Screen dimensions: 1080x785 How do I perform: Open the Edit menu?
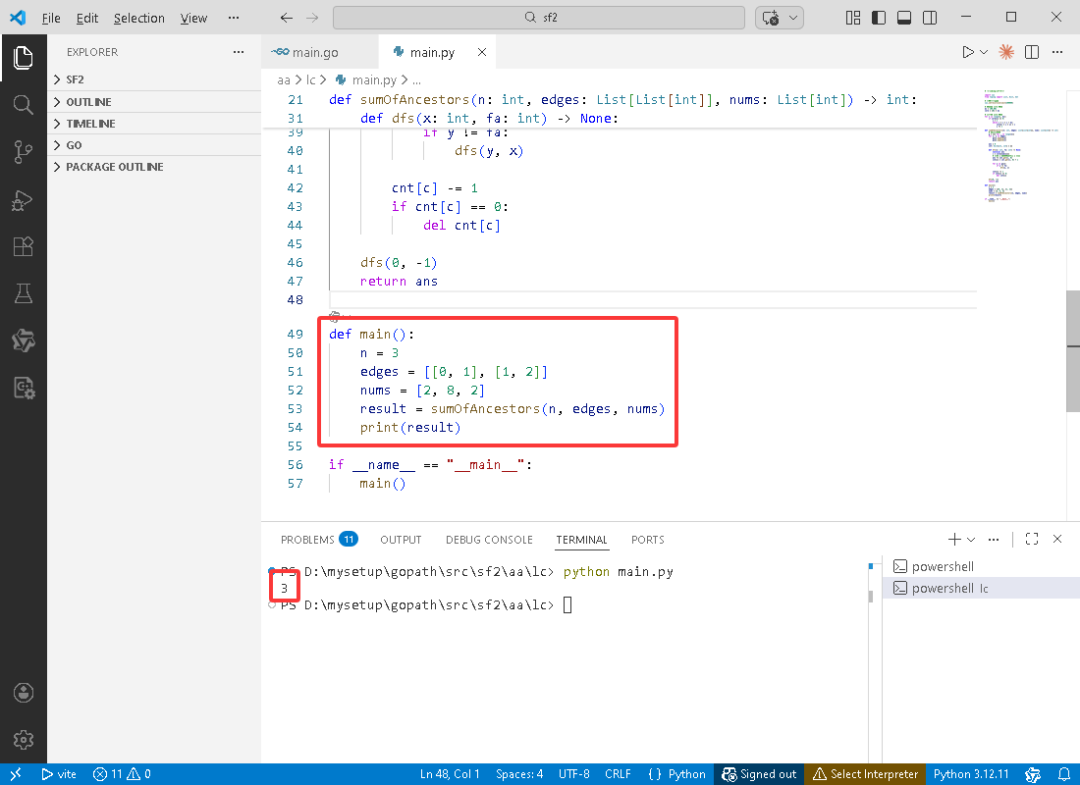[x=87, y=18]
